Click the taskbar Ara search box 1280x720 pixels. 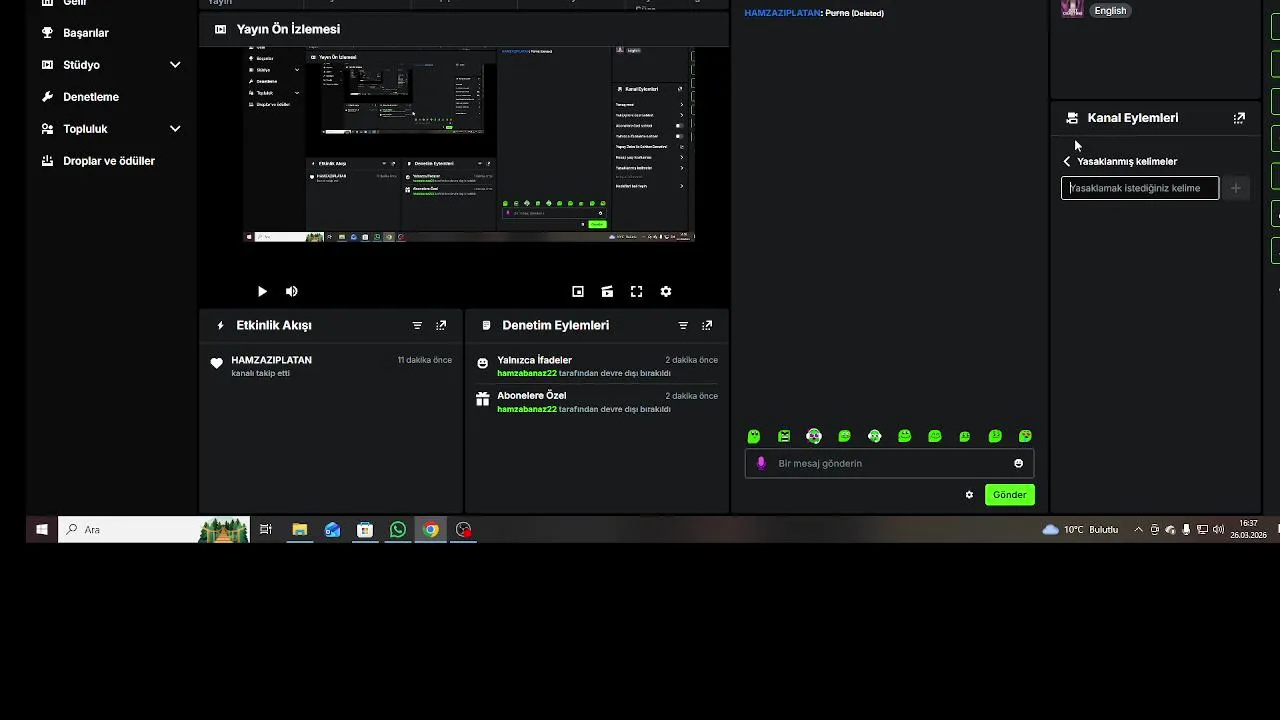click(x=154, y=530)
